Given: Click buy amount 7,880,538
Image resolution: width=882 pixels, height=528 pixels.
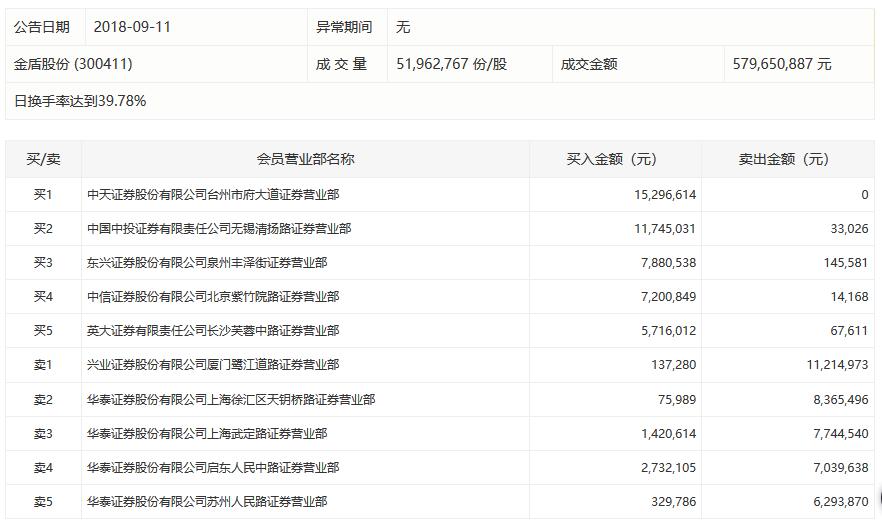Looking at the screenshot, I should pyautogui.click(x=668, y=263).
